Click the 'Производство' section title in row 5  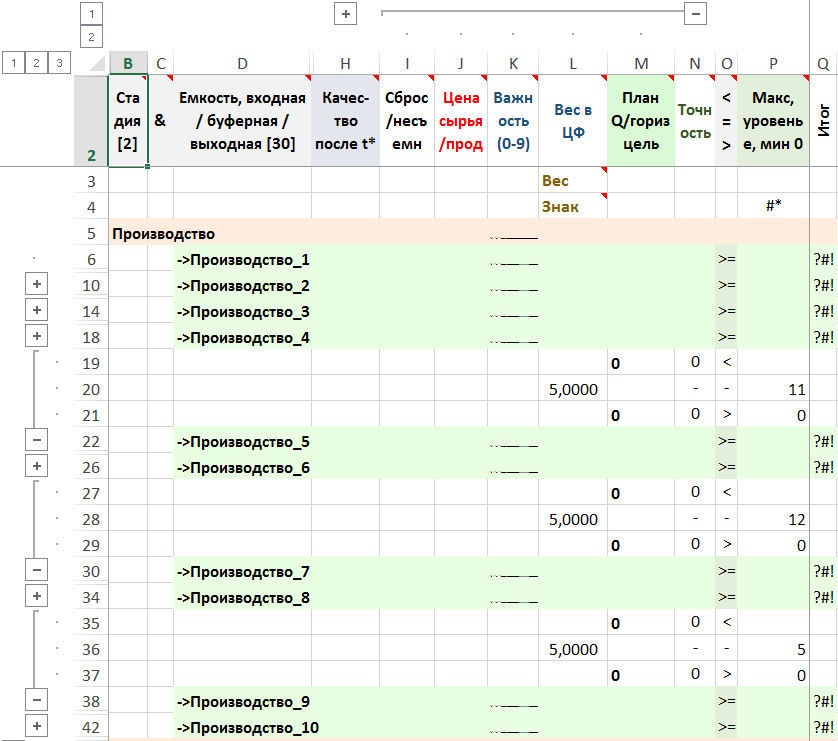(163, 233)
